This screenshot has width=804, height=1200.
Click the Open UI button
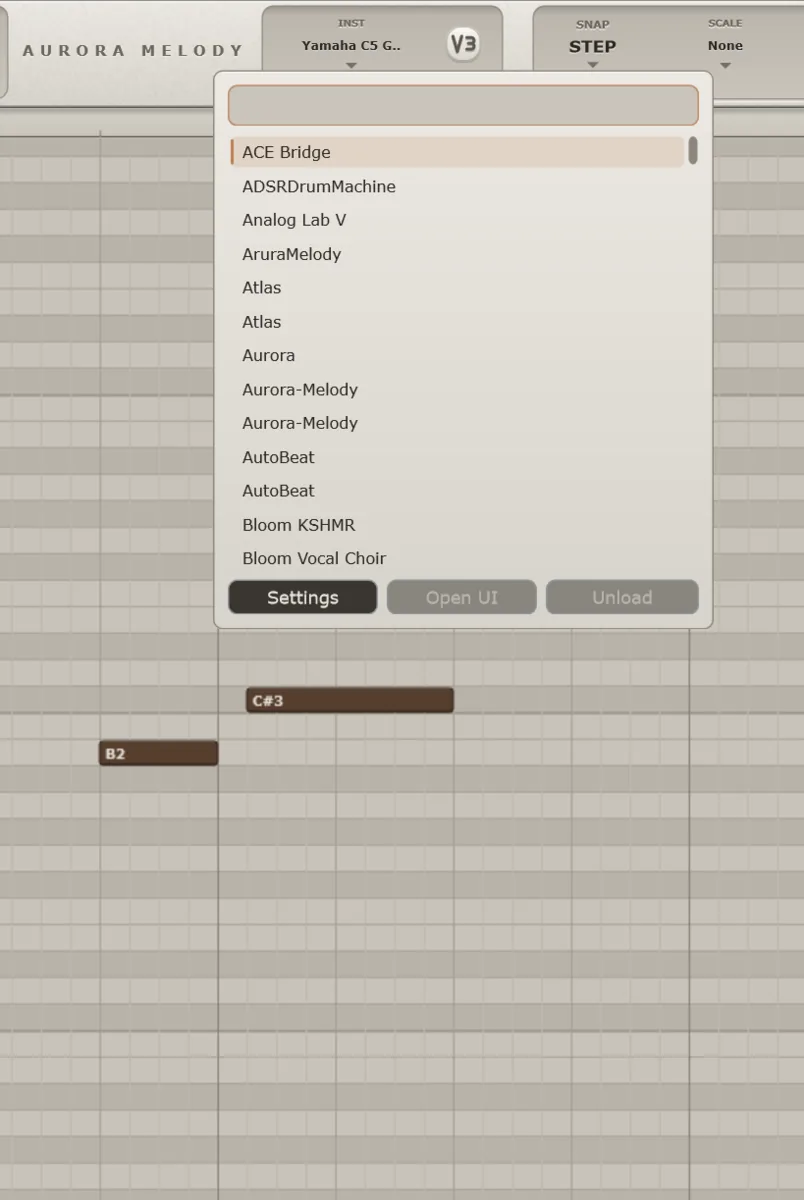(462, 597)
